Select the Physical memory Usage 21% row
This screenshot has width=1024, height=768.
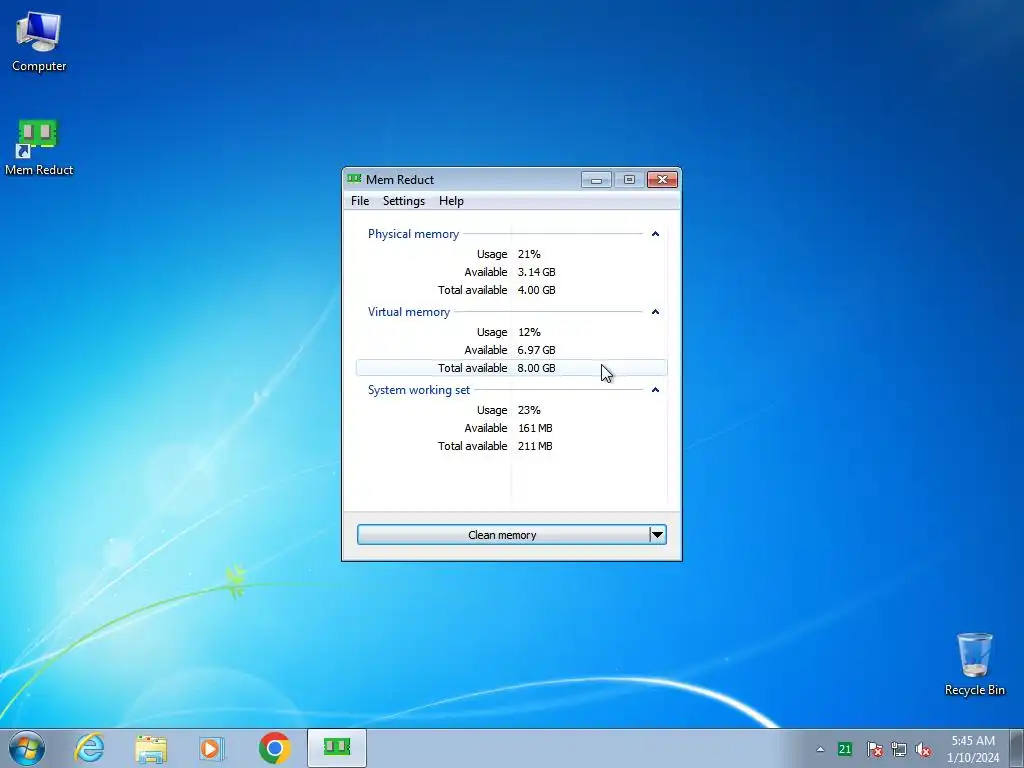[511, 254]
